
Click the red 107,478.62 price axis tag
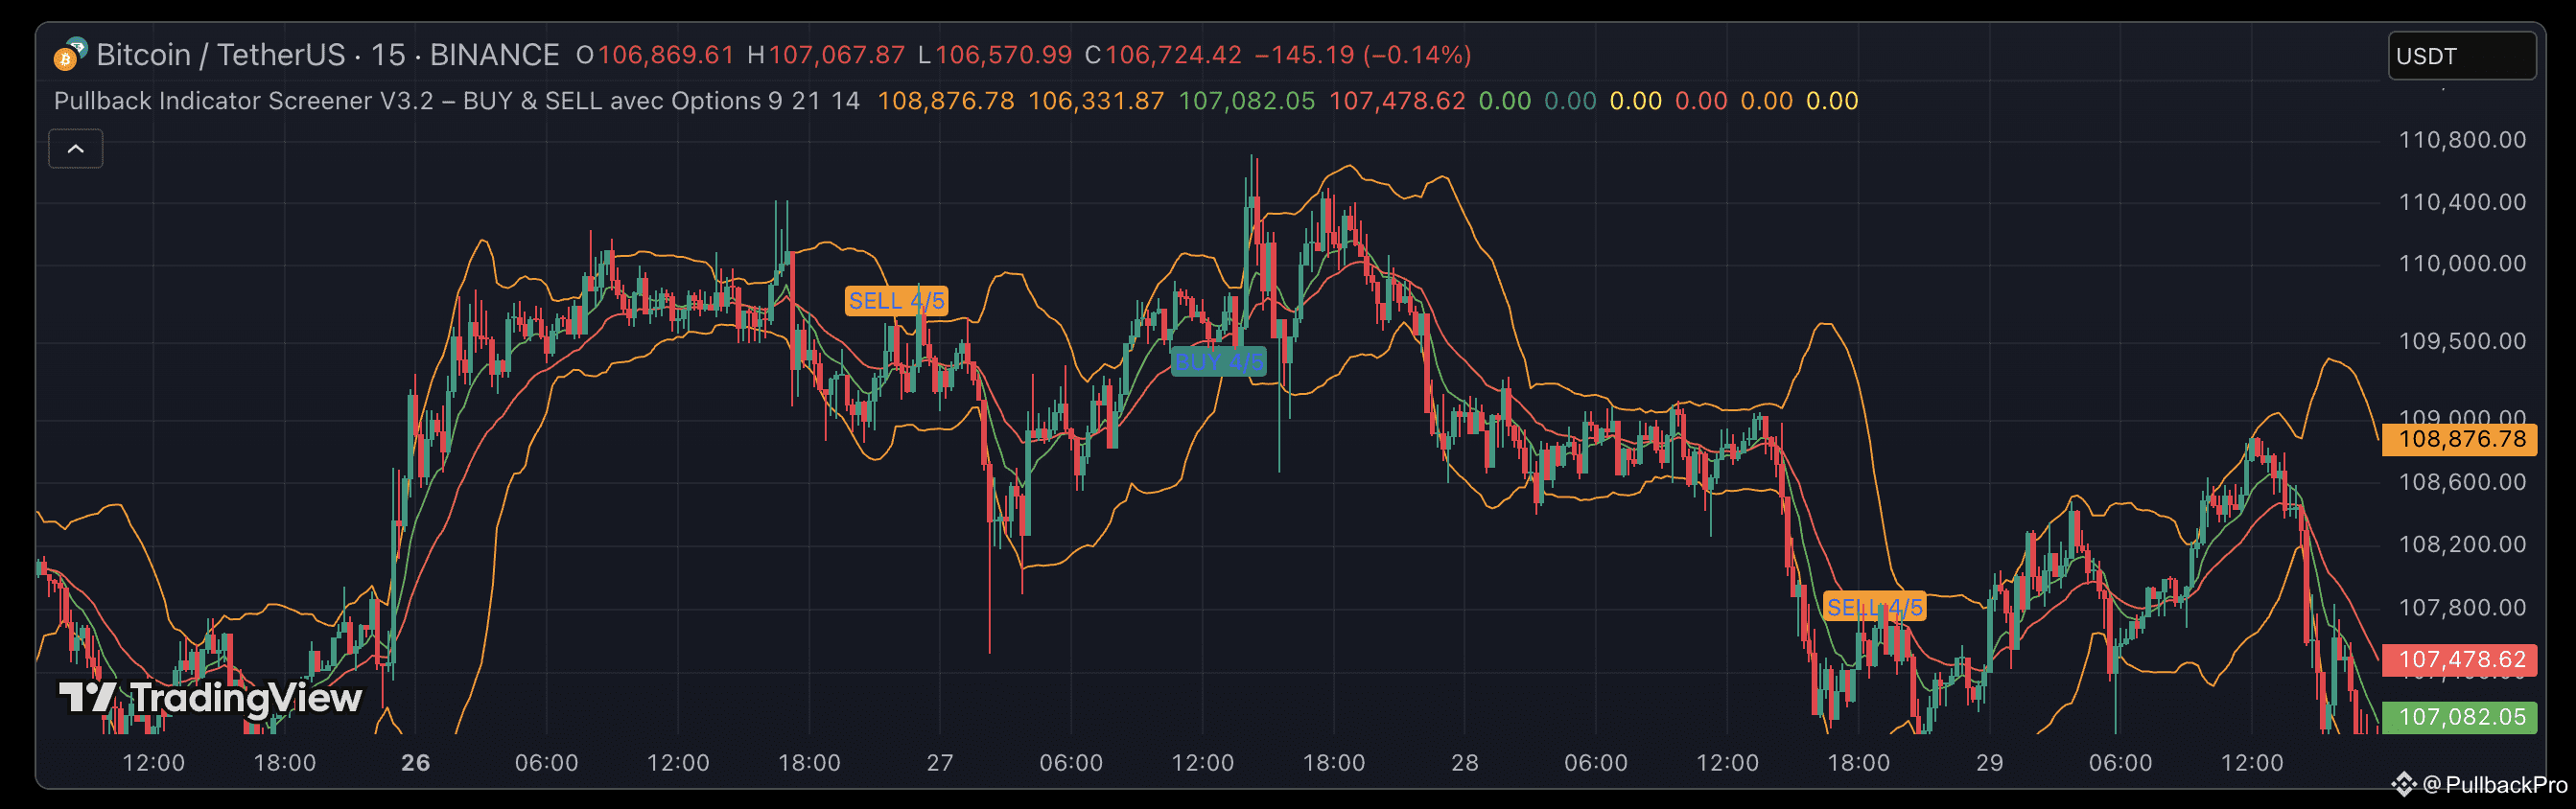click(x=2460, y=660)
